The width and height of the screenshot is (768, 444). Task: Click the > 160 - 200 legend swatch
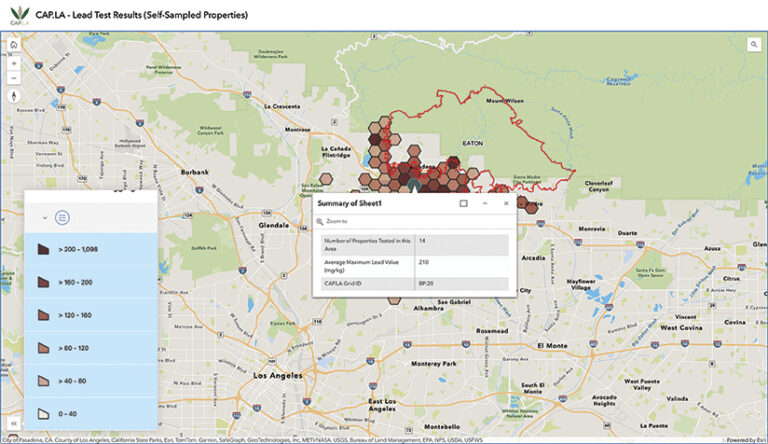43,282
